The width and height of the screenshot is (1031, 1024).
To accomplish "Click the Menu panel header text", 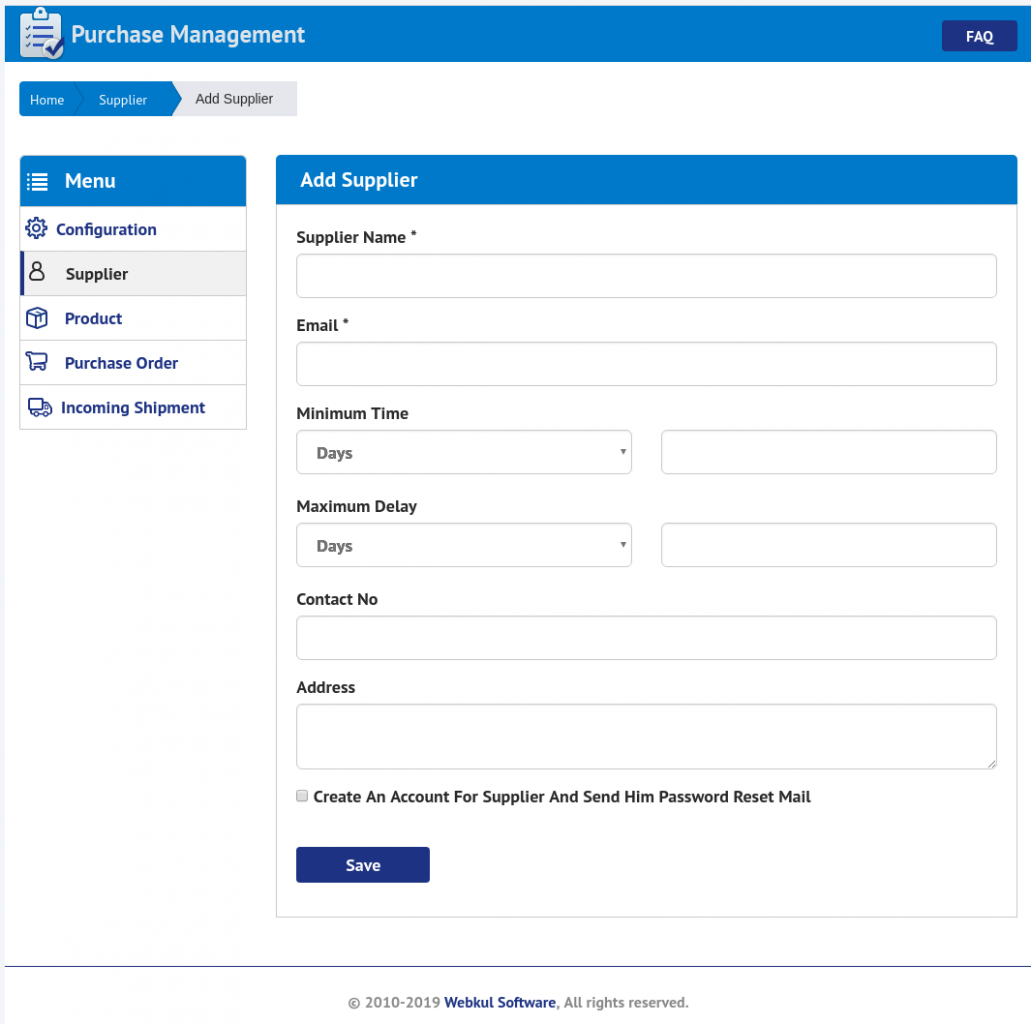I will tap(90, 181).
